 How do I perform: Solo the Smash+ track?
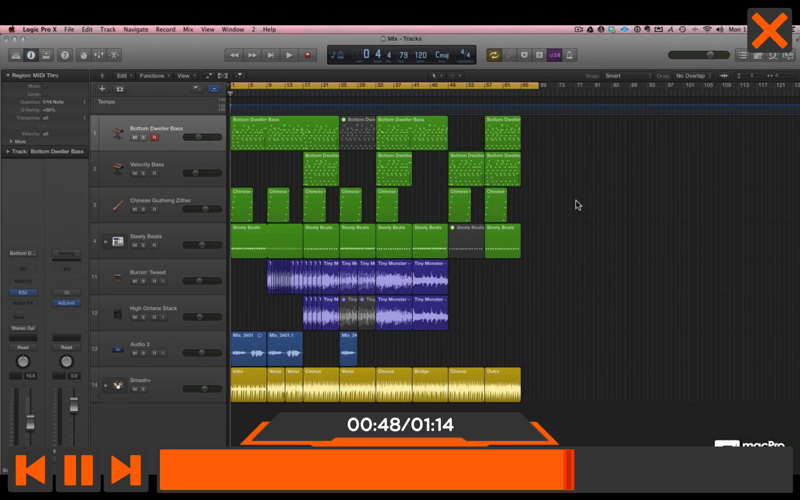[x=143, y=389]
